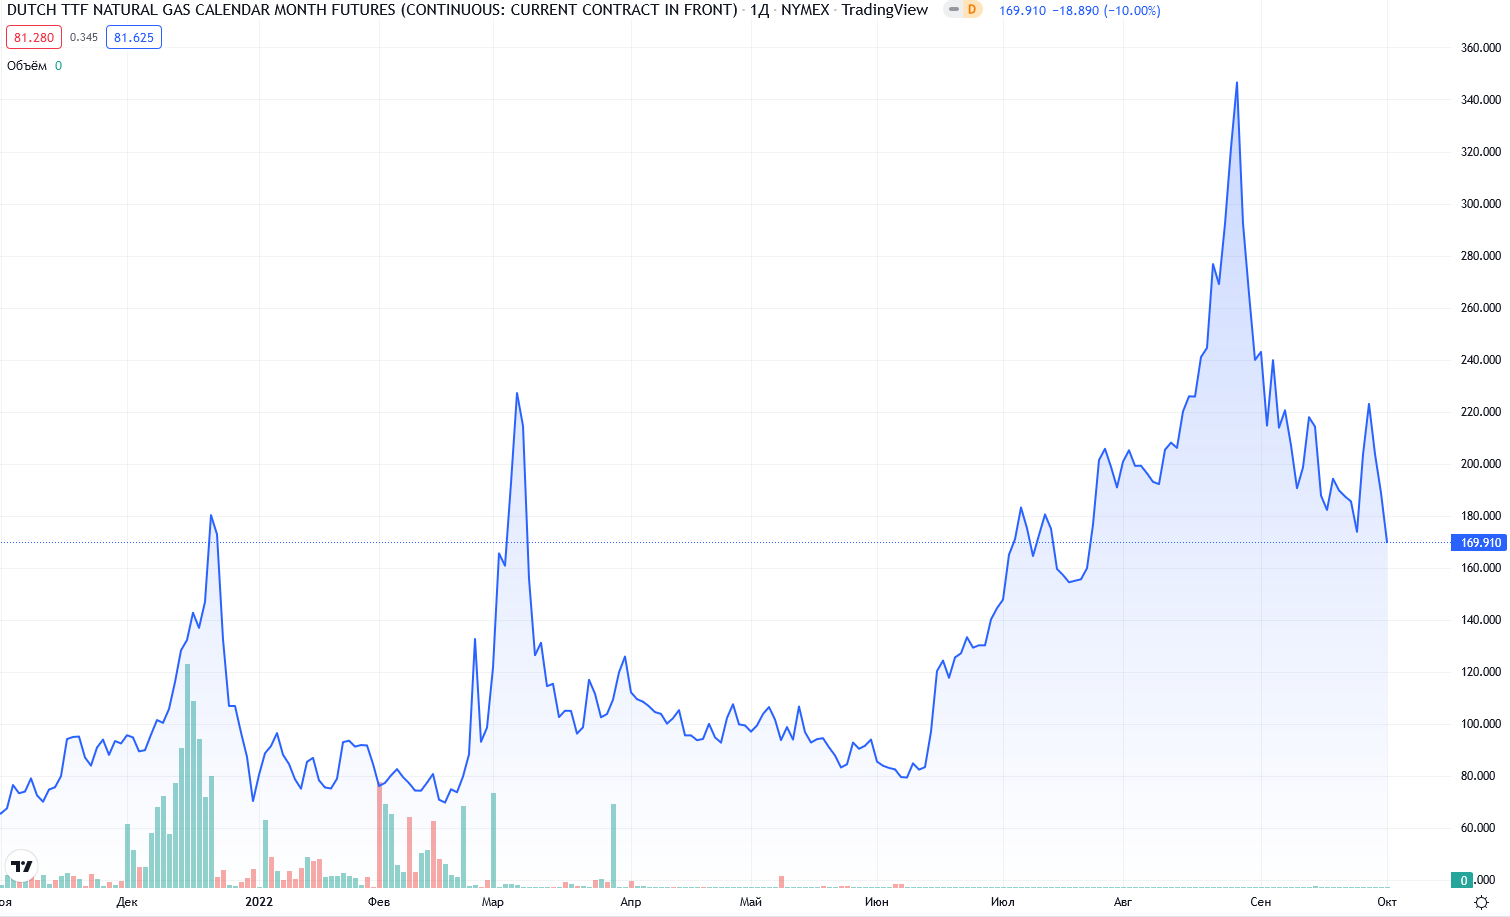Click the 340.000 level on price scale
The height and width of the screenshot is (917, 1510).
[1480, 100]
